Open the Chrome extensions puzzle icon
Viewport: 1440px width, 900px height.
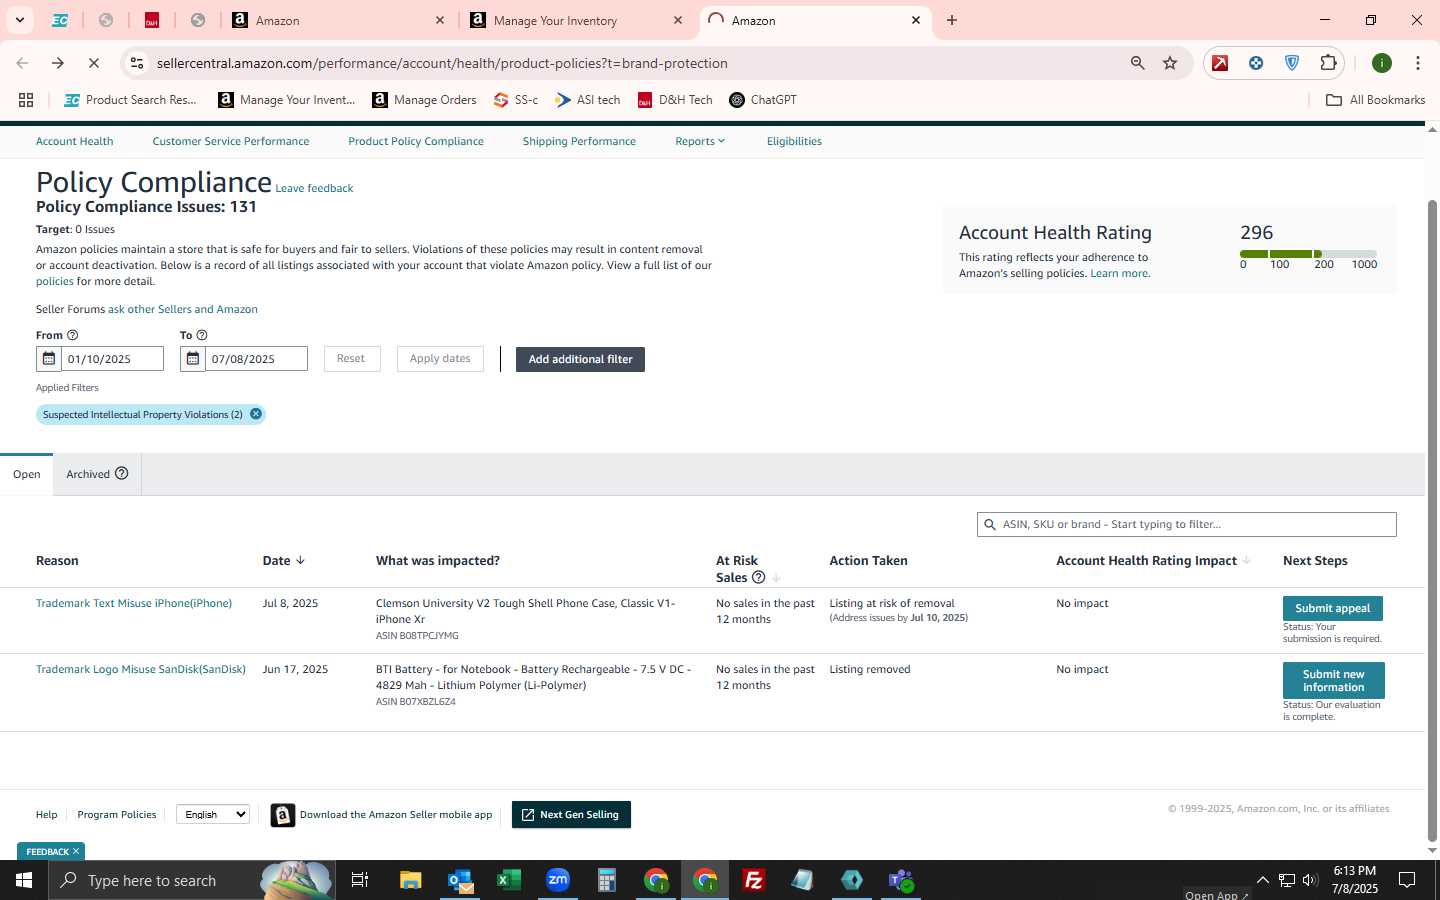pyautogui.click(x=1328, y=63)
